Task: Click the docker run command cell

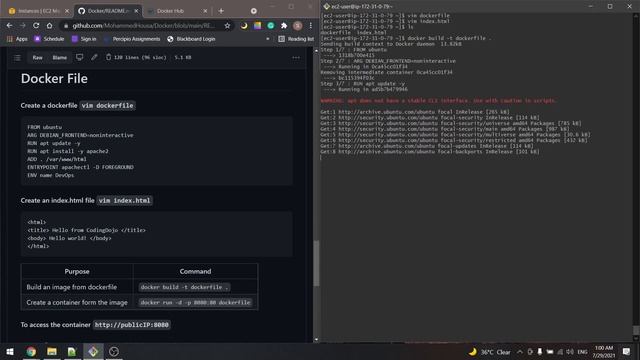Action: click(196, 302)
